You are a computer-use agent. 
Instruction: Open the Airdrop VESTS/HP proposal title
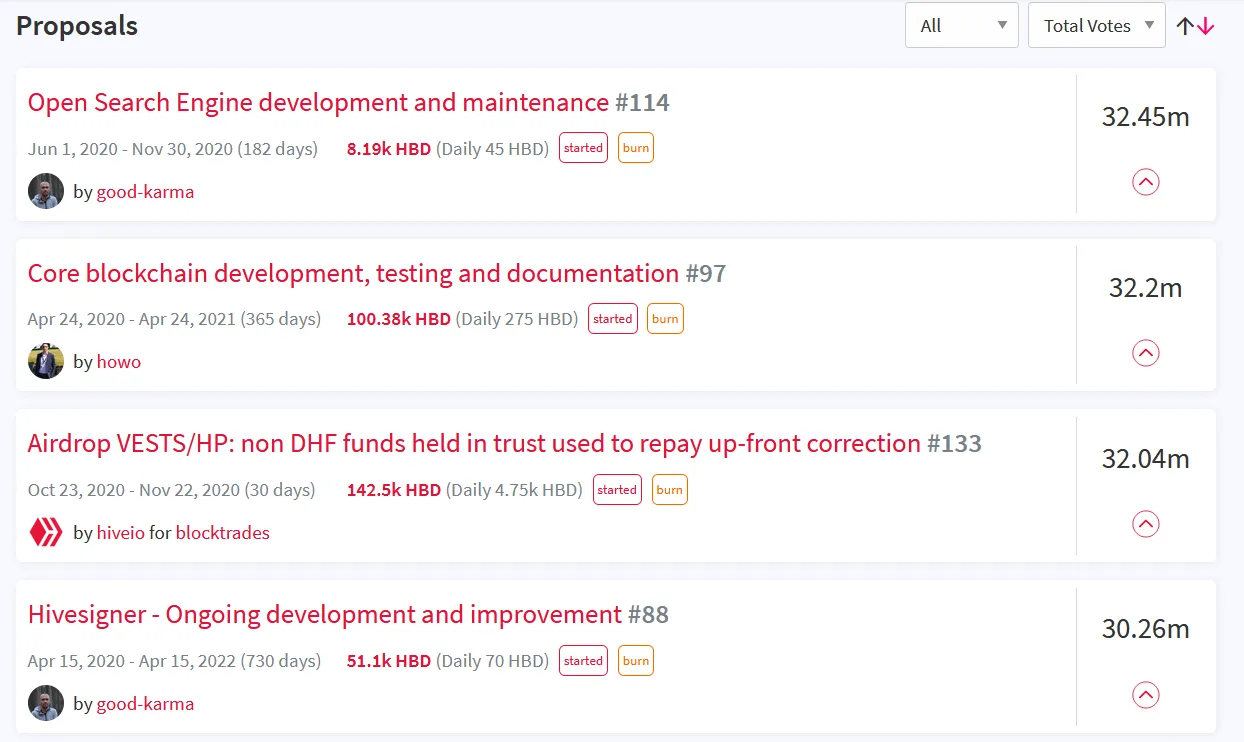474,443
